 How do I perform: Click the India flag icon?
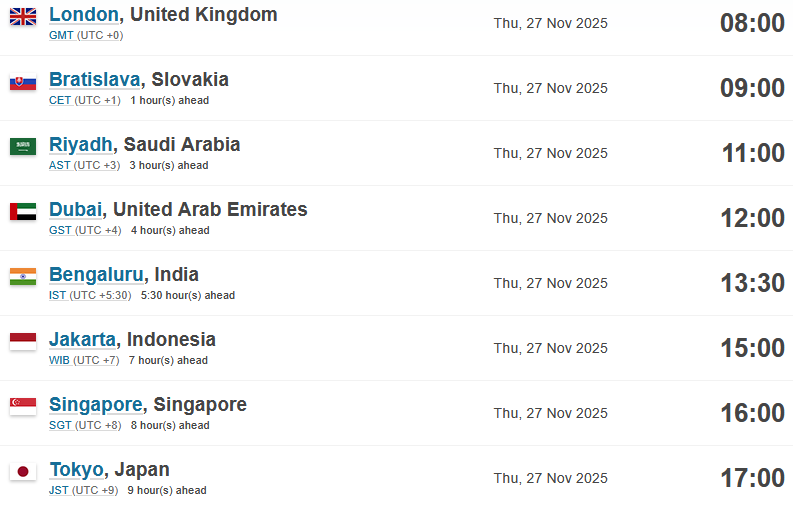pos(23,277)
